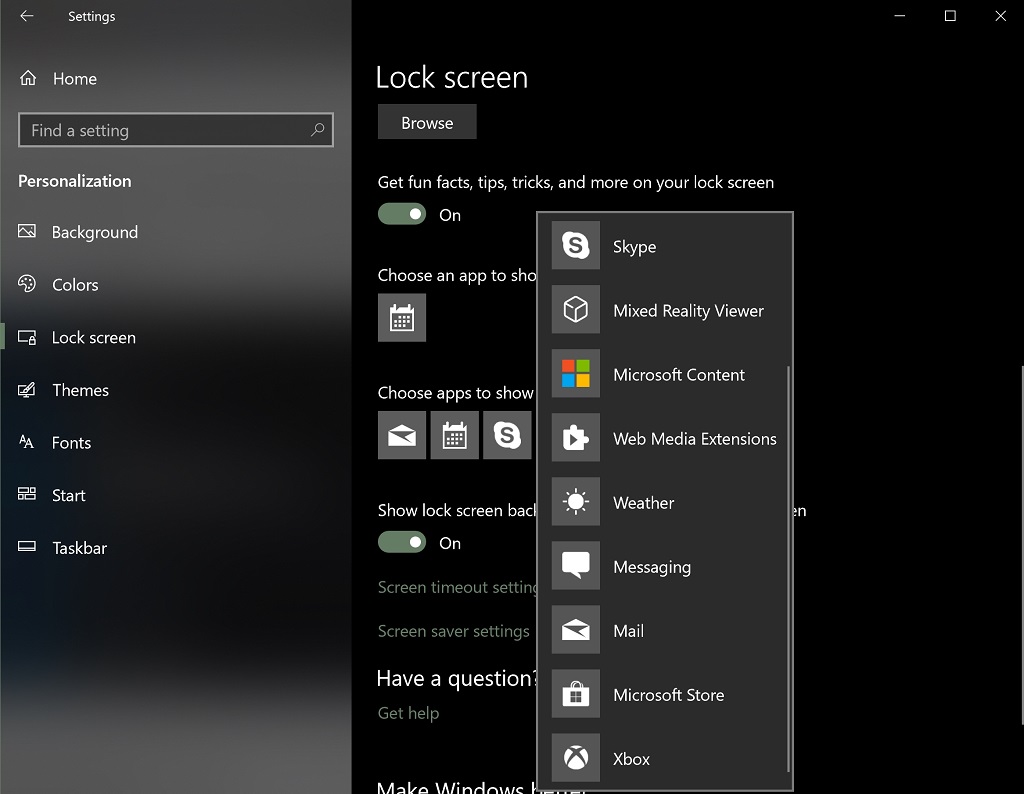
Task: Open the Fonts settings page
Action: (x=176, y=442)
